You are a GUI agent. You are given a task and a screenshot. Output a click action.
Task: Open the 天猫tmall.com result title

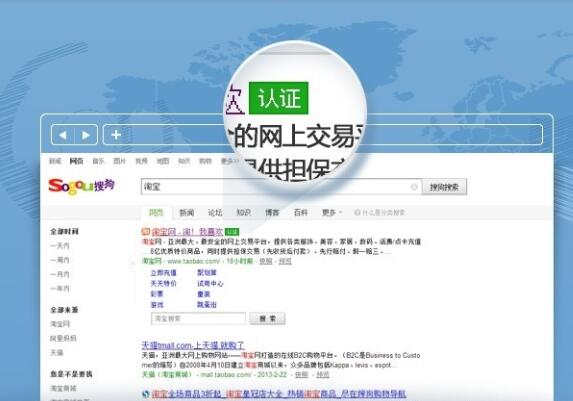193,345
